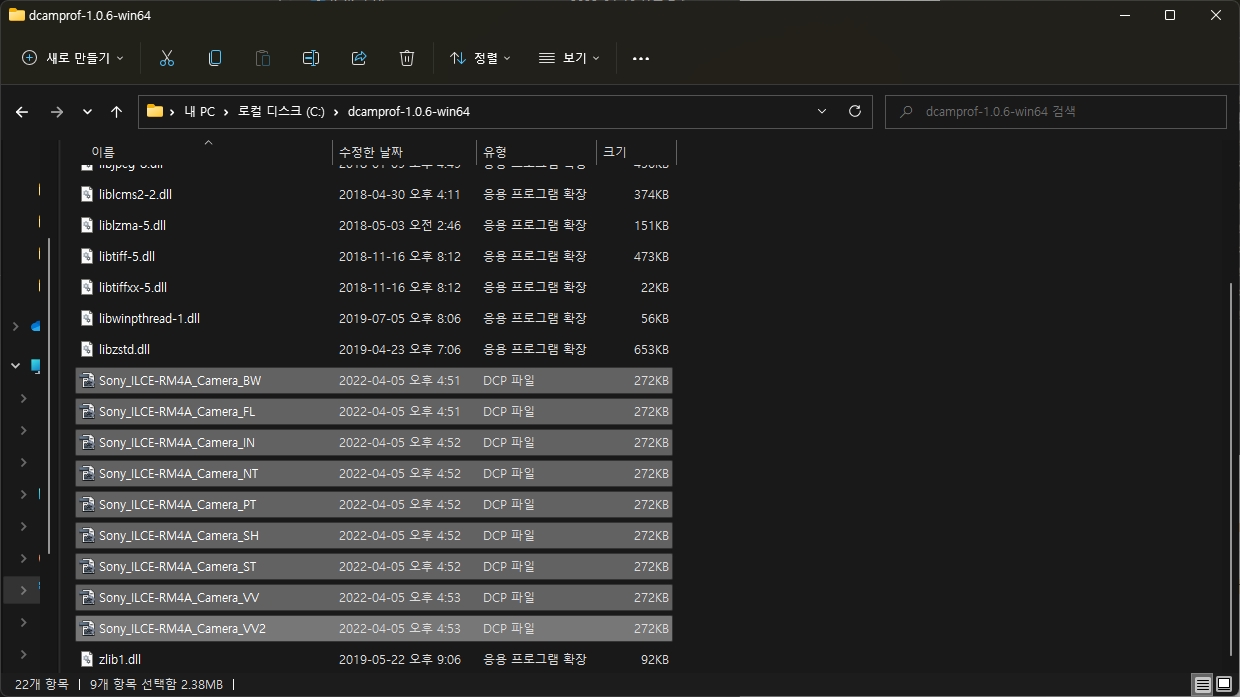The image size is (1240, 697).
Task: Go up one folder level arrow
Action: (x=116, y=112)
